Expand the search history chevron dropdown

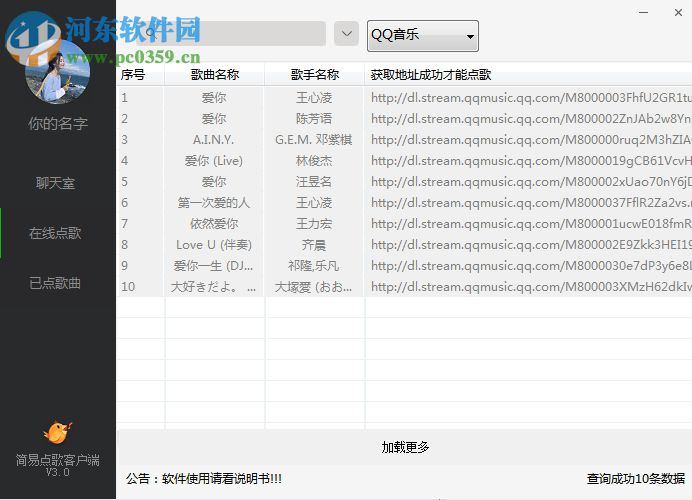(x=346, y=34)
